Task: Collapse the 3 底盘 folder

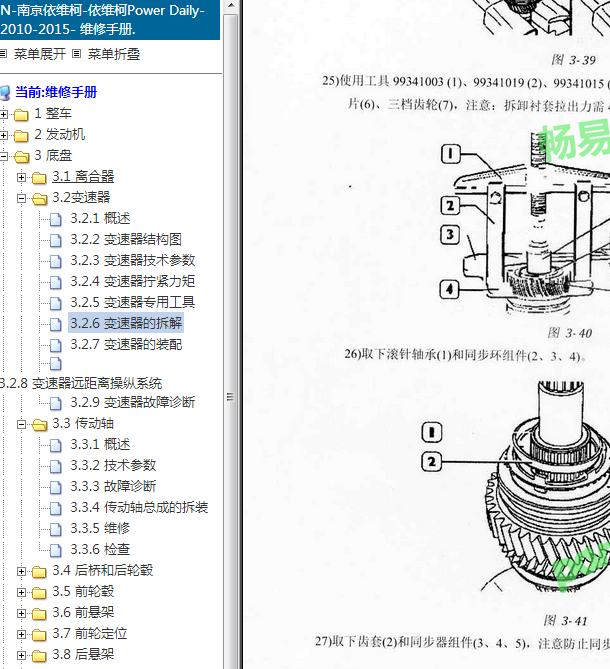Action: [x=4, y=156]
